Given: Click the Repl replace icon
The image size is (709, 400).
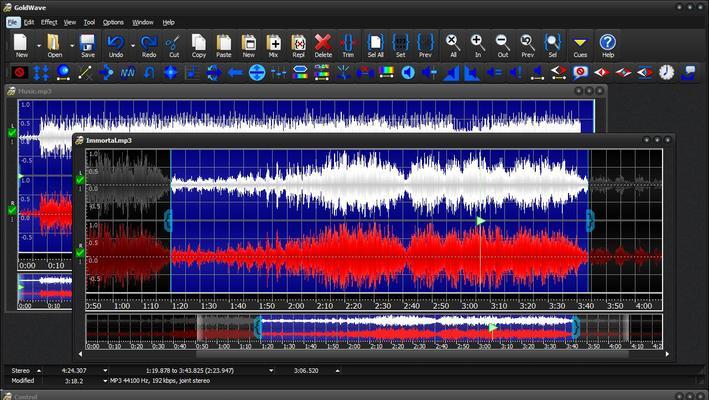Looking at the screenshot, I should click(x=298, y=46).
